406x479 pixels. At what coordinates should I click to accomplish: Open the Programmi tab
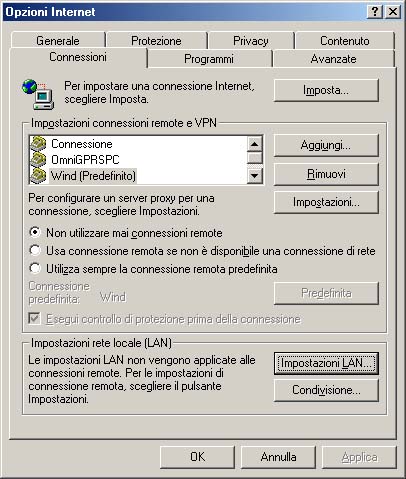pos(209,59)
